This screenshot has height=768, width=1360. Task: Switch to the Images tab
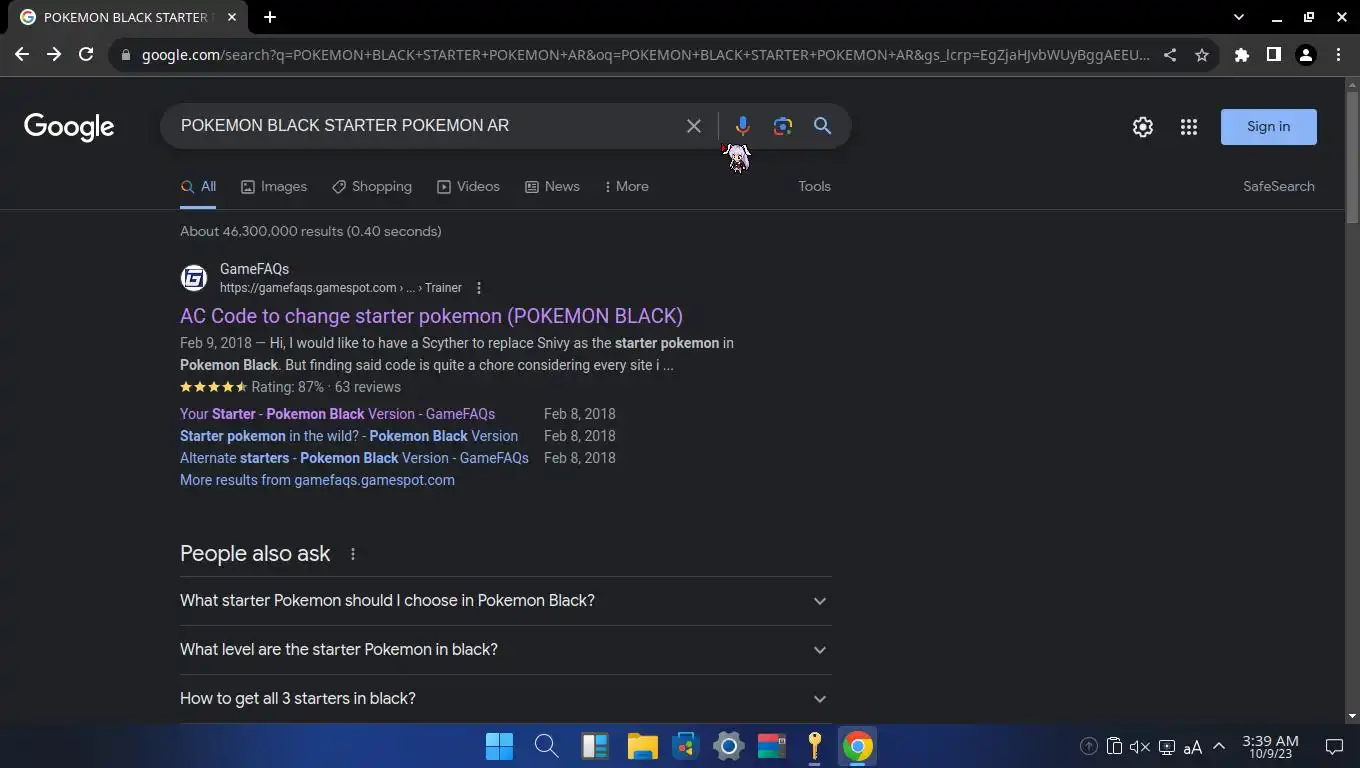click(x=274, y=187)
